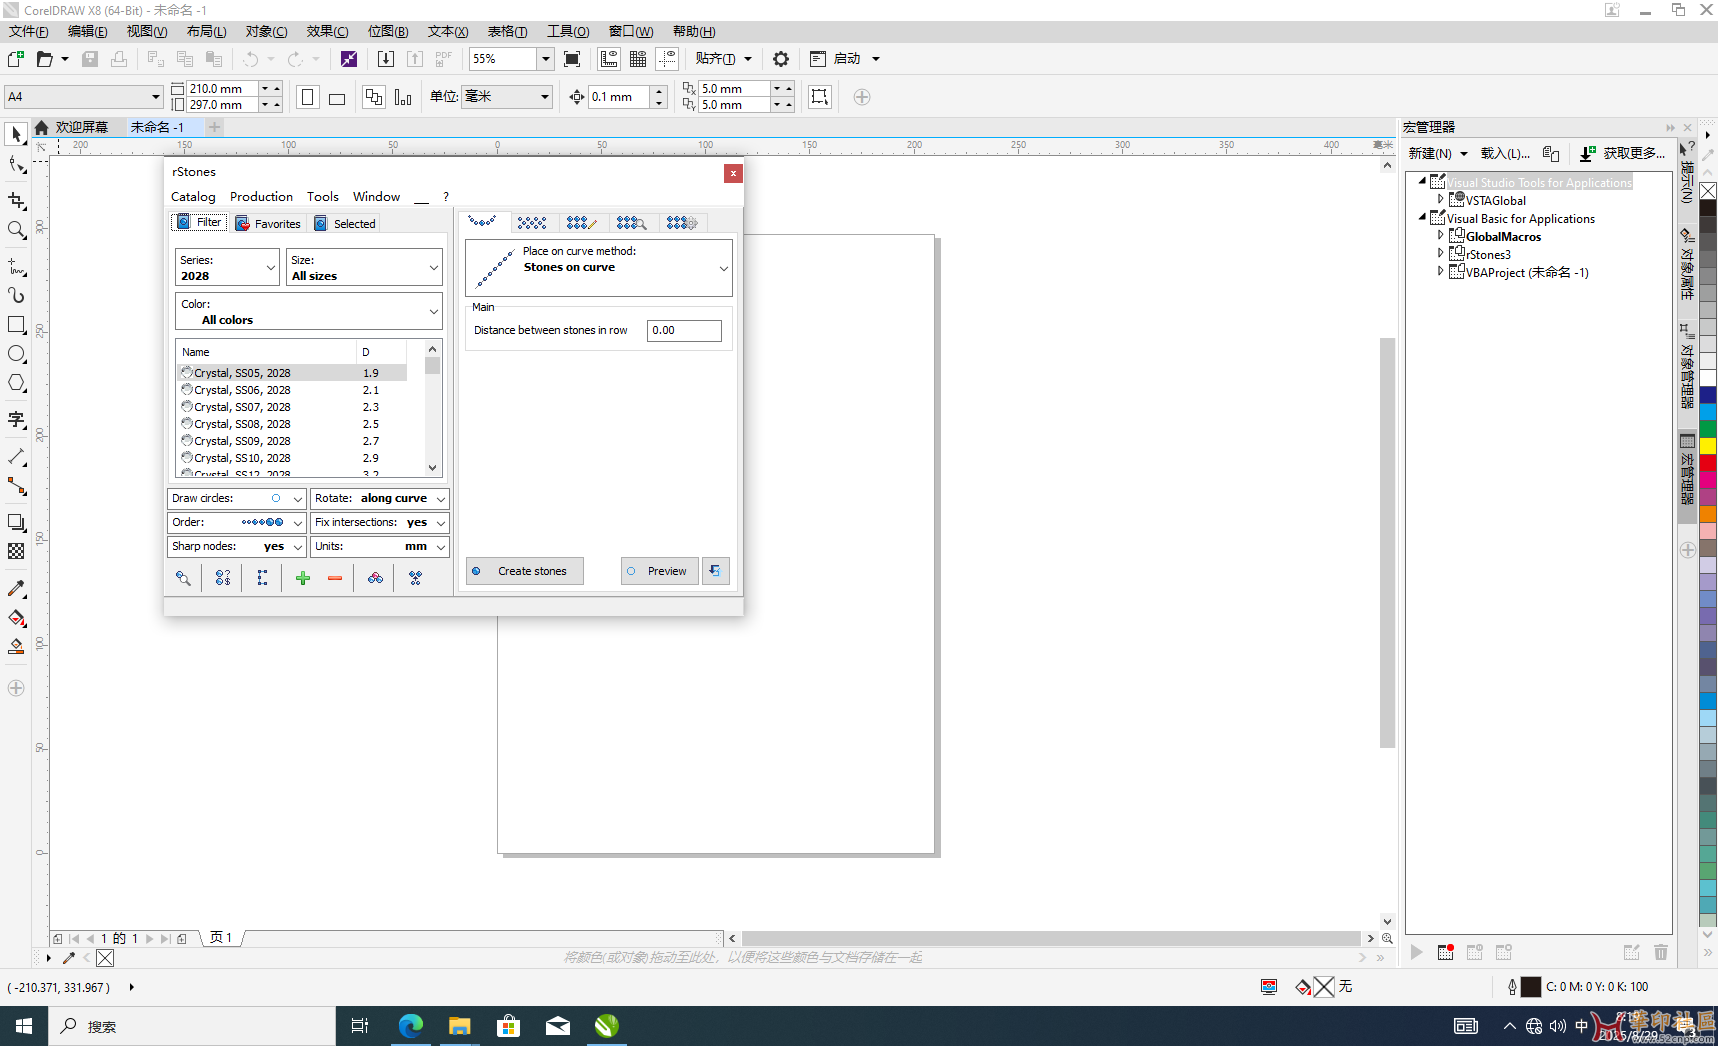
Task: Click rStones stone count and price icon
Action: click(223, 578)
